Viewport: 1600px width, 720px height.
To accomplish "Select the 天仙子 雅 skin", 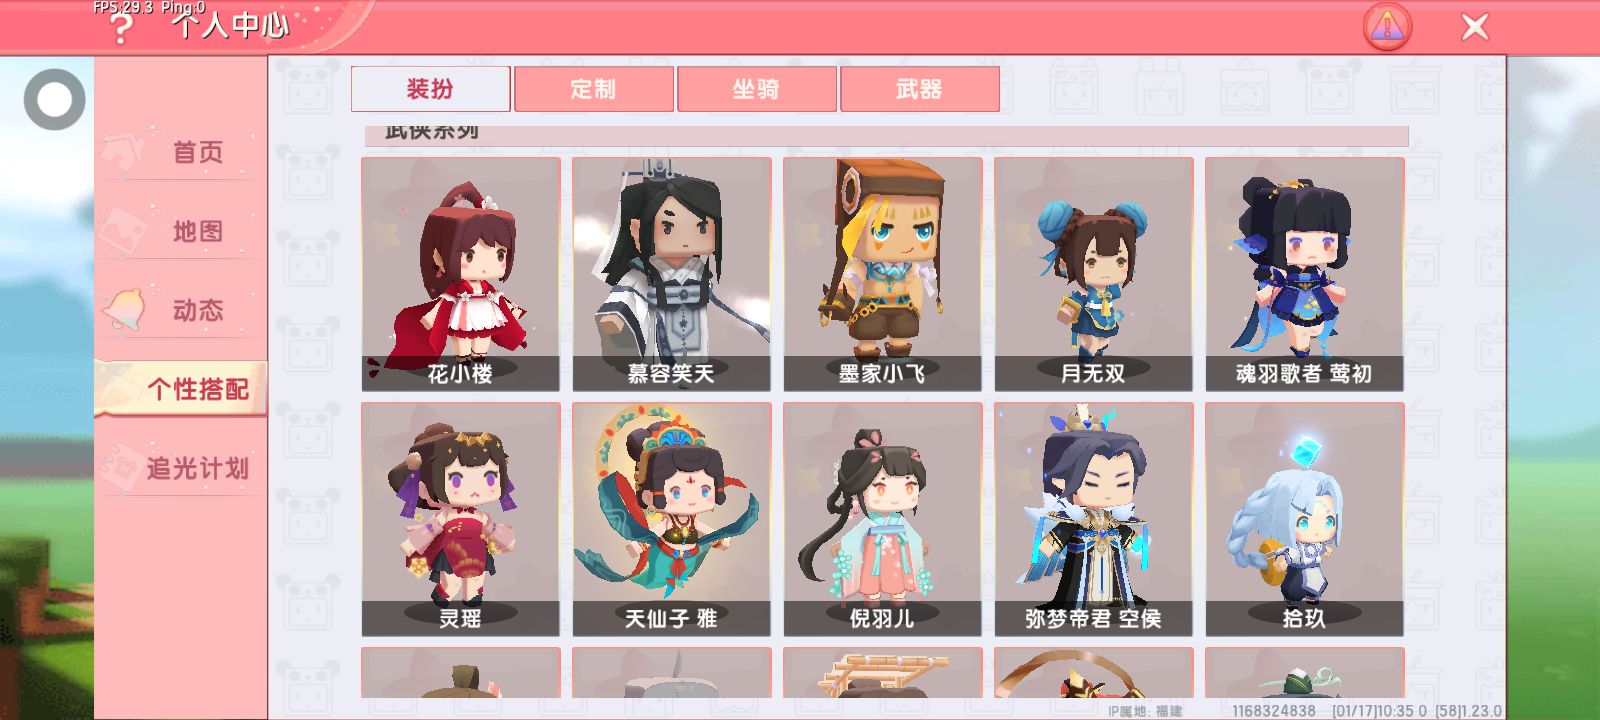I will click(671, 519).
